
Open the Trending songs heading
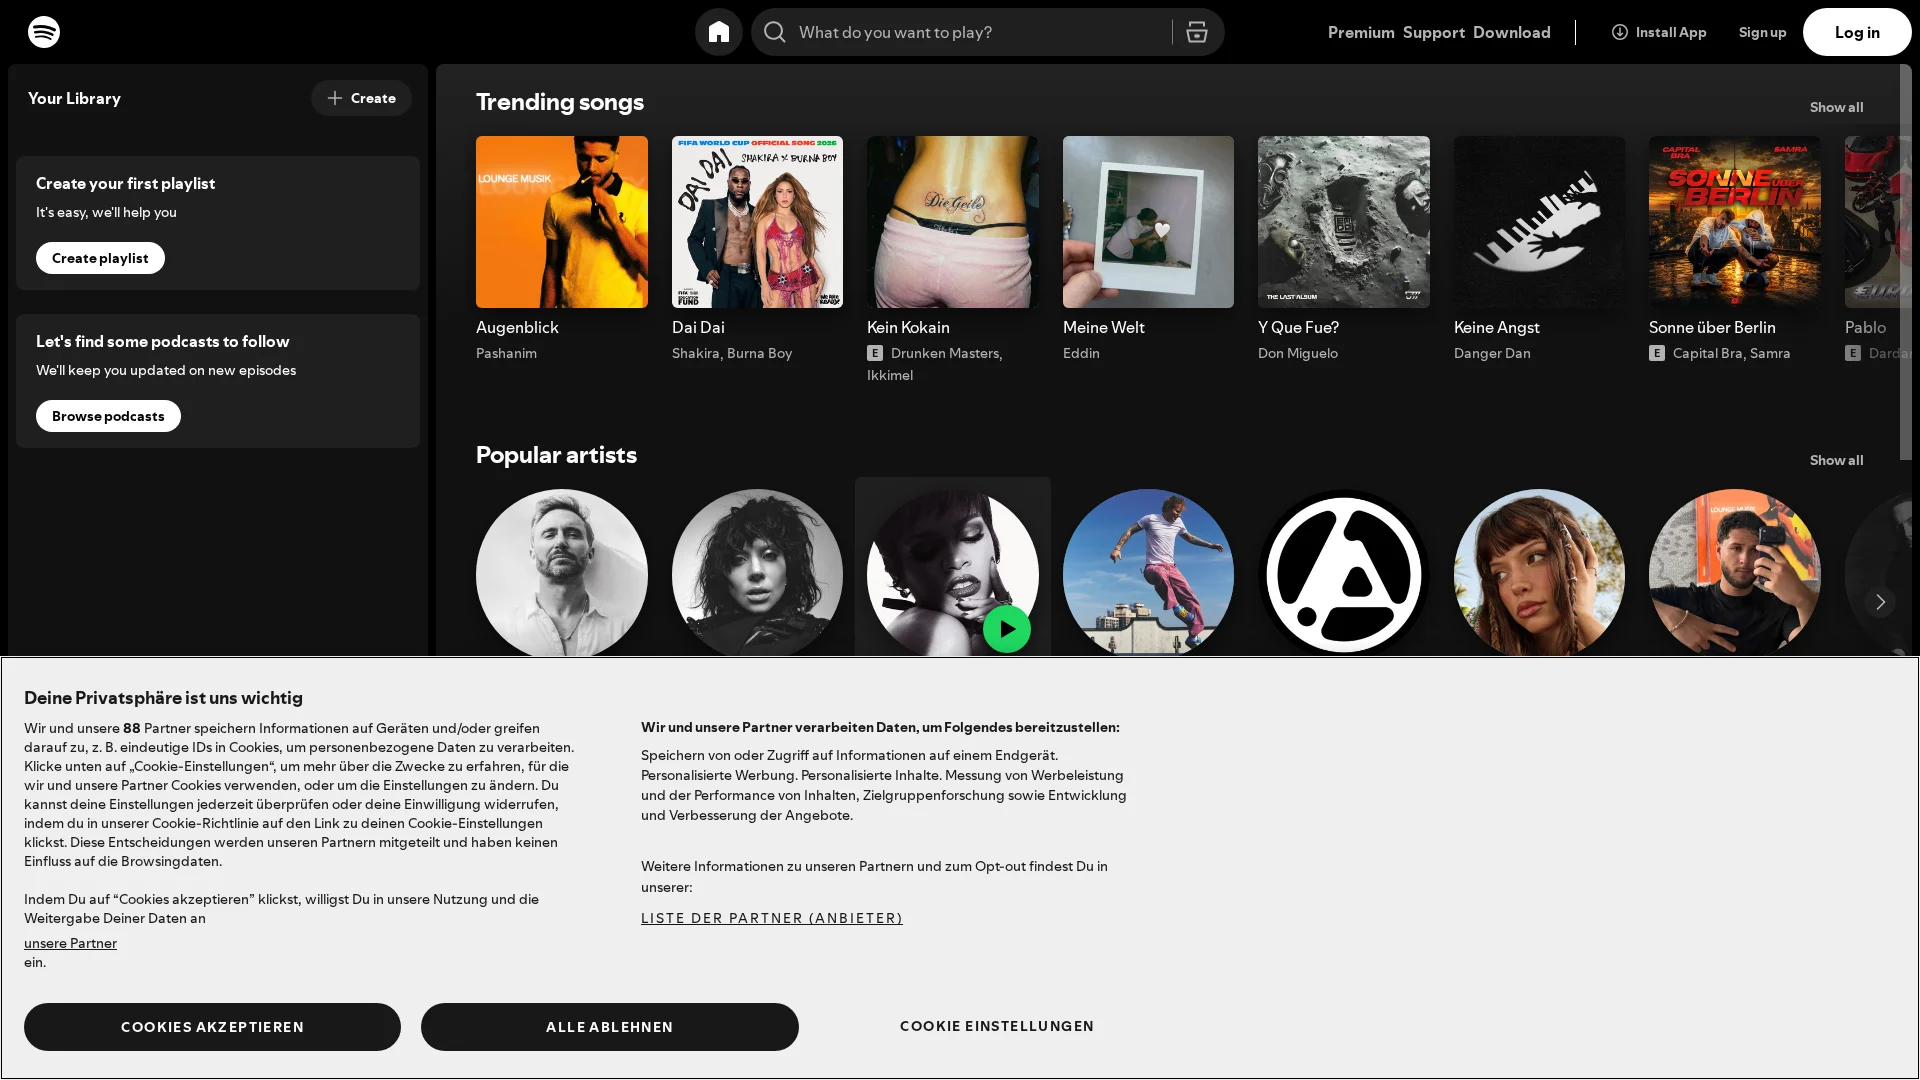[x=560, y=102]
